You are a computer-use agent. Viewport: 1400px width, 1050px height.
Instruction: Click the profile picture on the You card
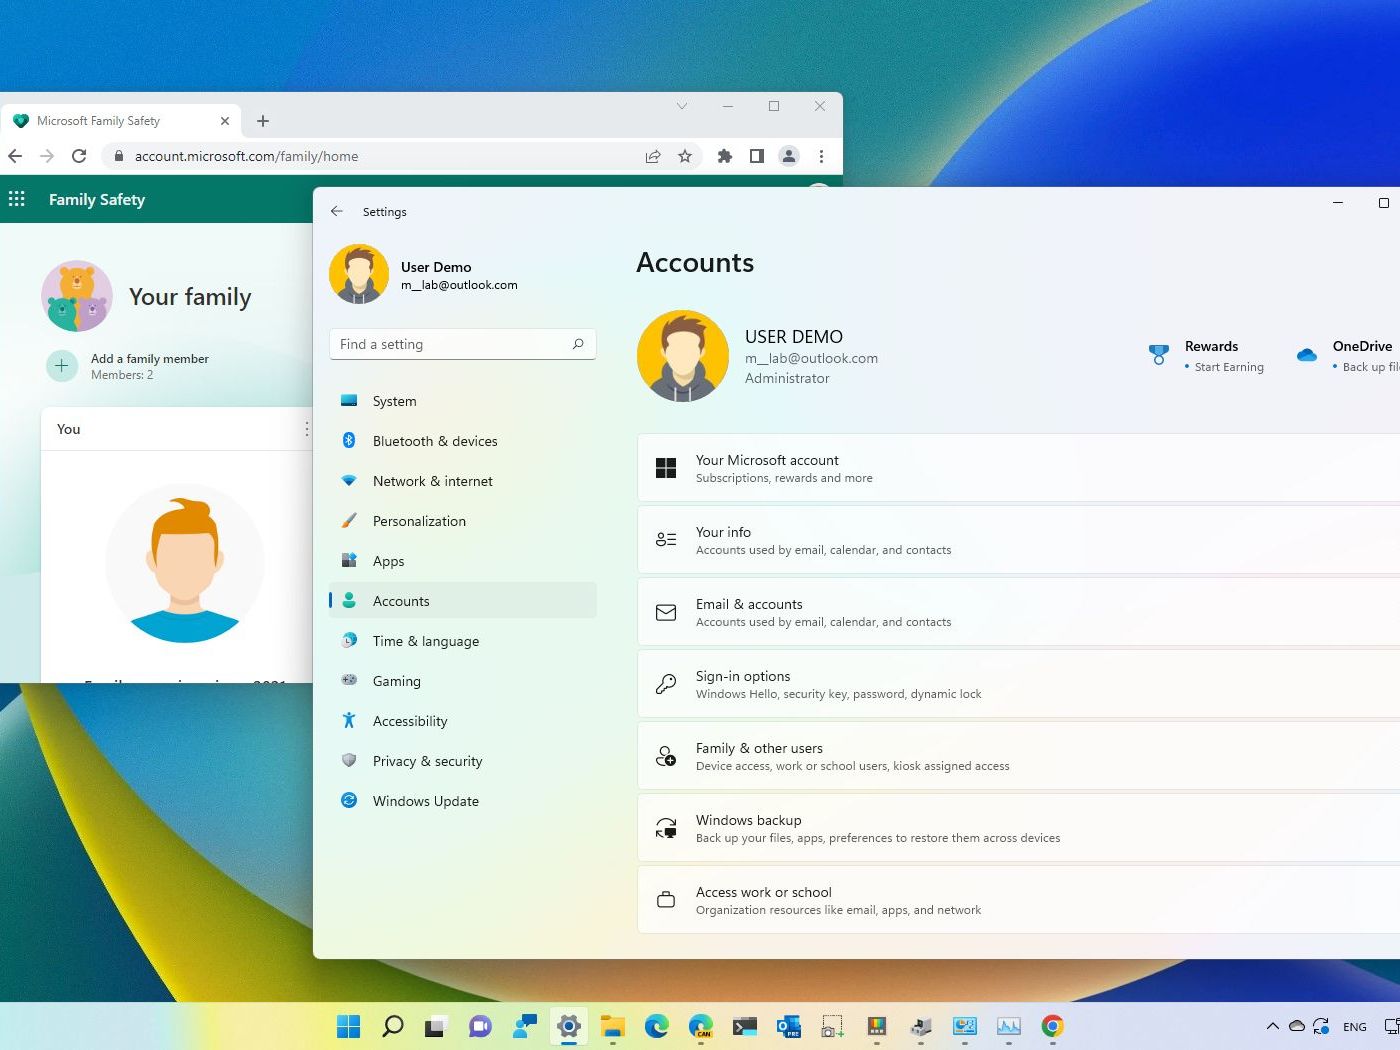coord(185,564)
